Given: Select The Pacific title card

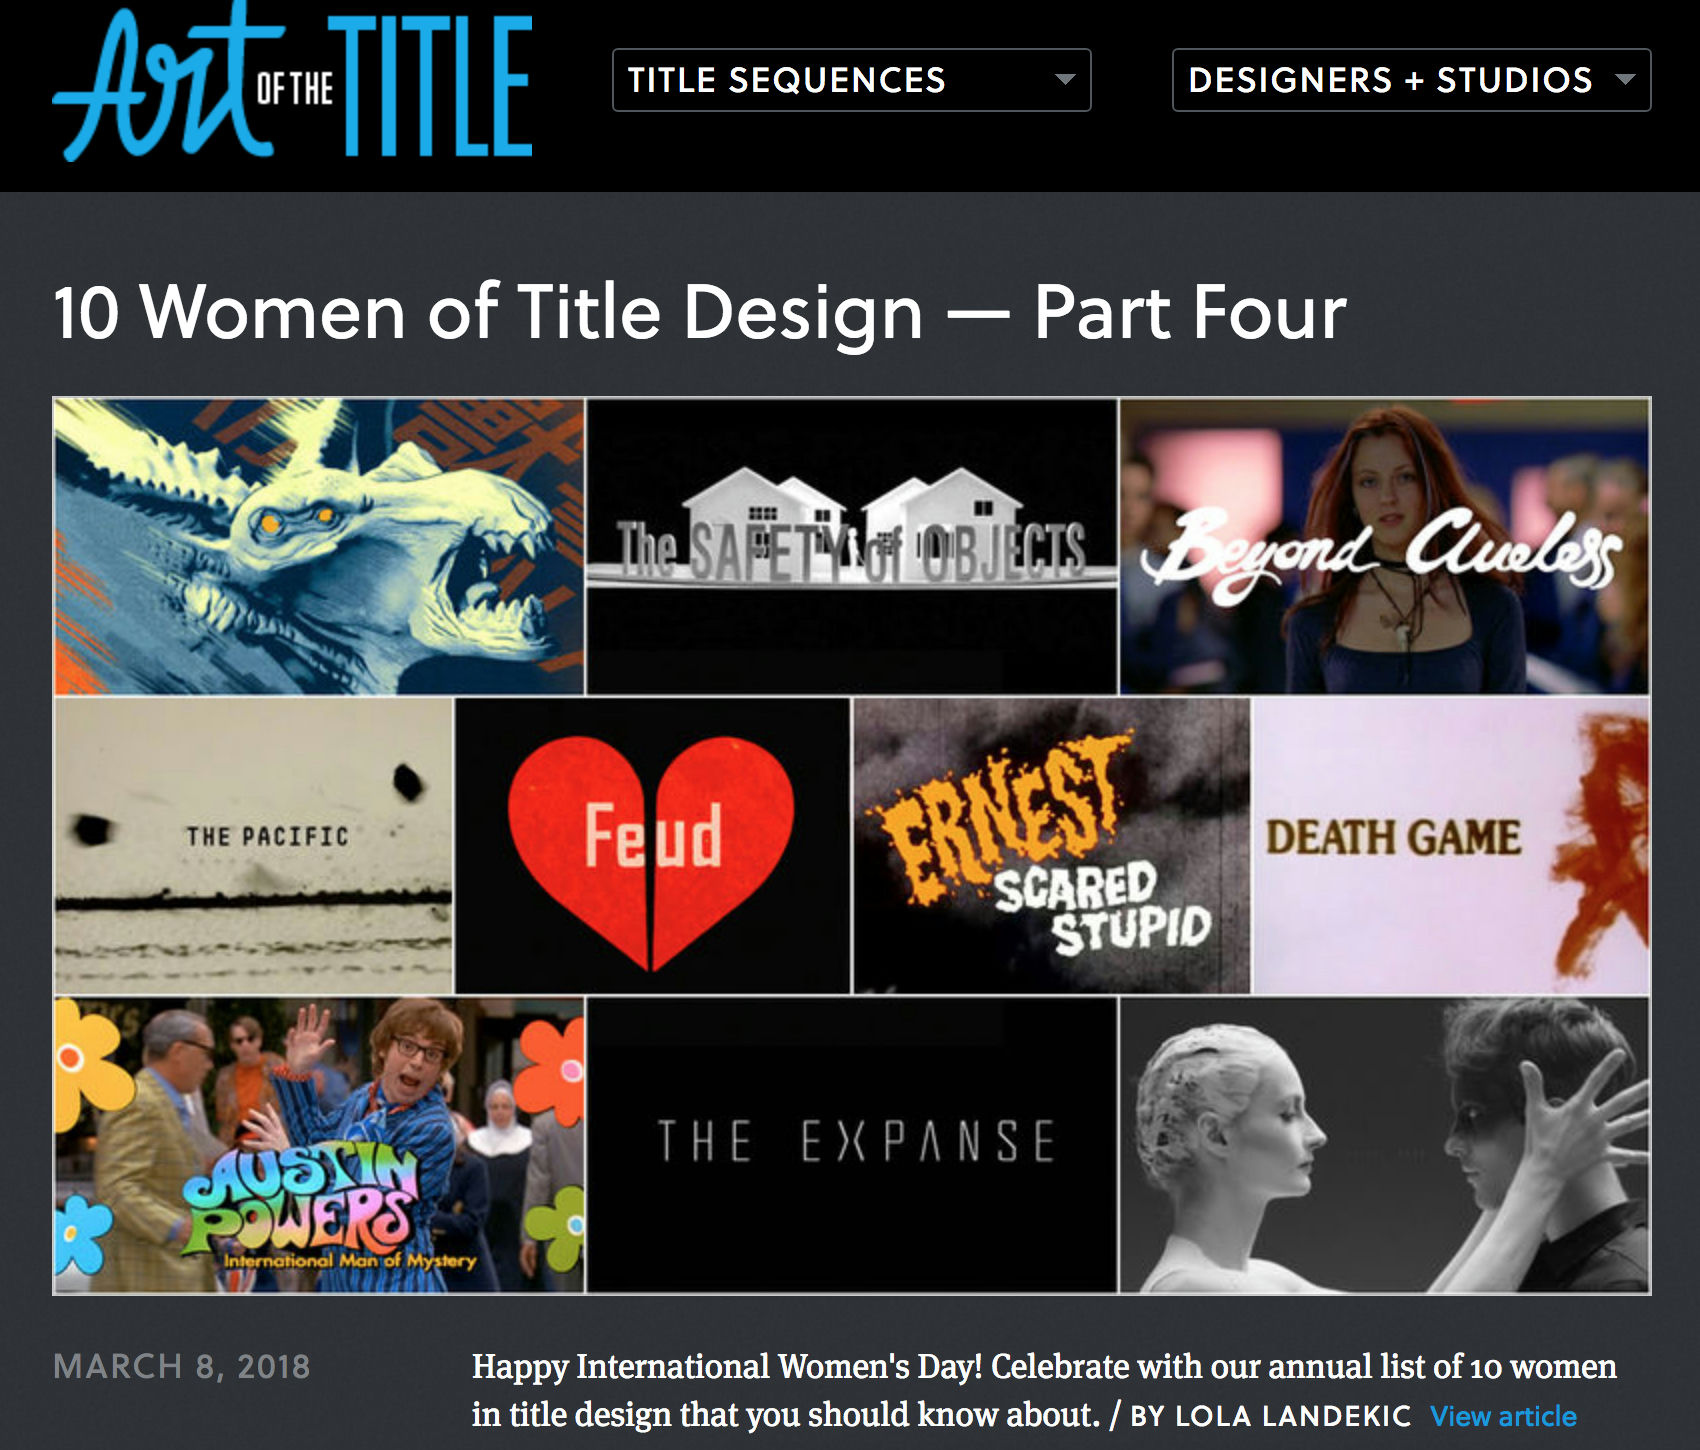Looking at the screenshot, I should click(253, 846).
